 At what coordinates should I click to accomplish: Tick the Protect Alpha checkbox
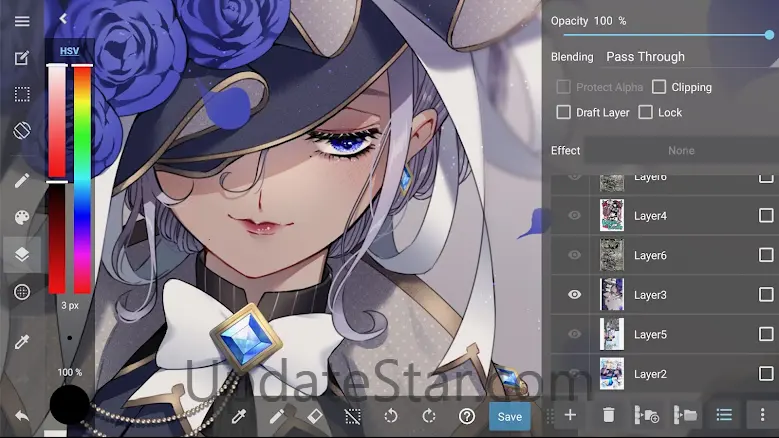pos(563,87)
